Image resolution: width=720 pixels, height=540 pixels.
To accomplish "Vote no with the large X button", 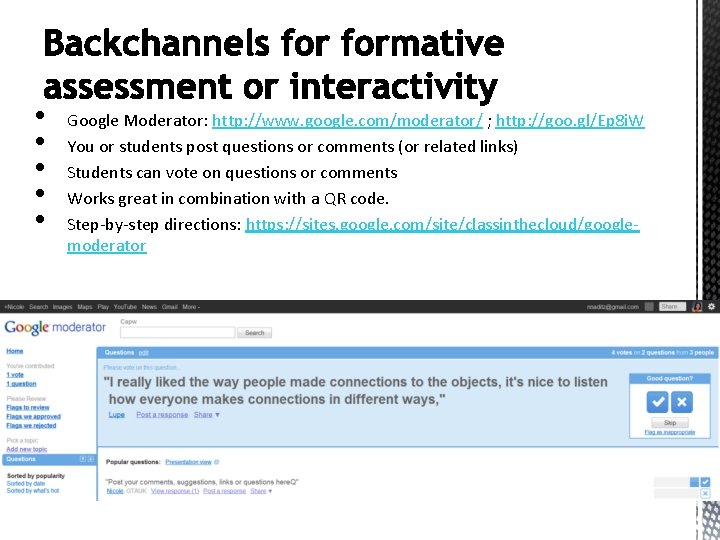I will coord(682,402).
